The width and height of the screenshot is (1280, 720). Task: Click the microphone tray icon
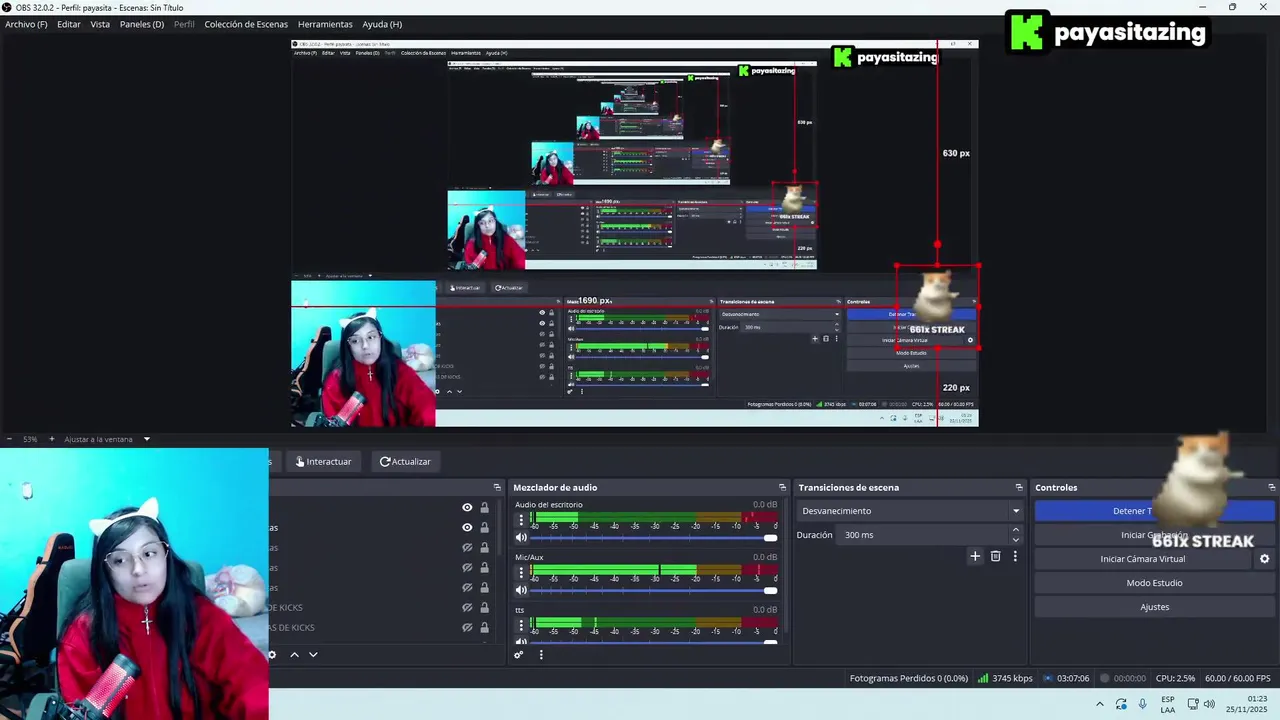1143,705
